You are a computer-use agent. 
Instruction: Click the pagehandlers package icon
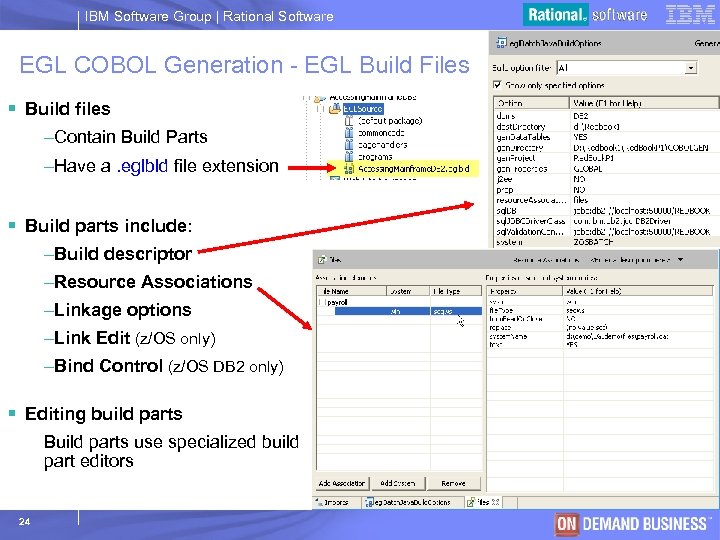(349, 145)
